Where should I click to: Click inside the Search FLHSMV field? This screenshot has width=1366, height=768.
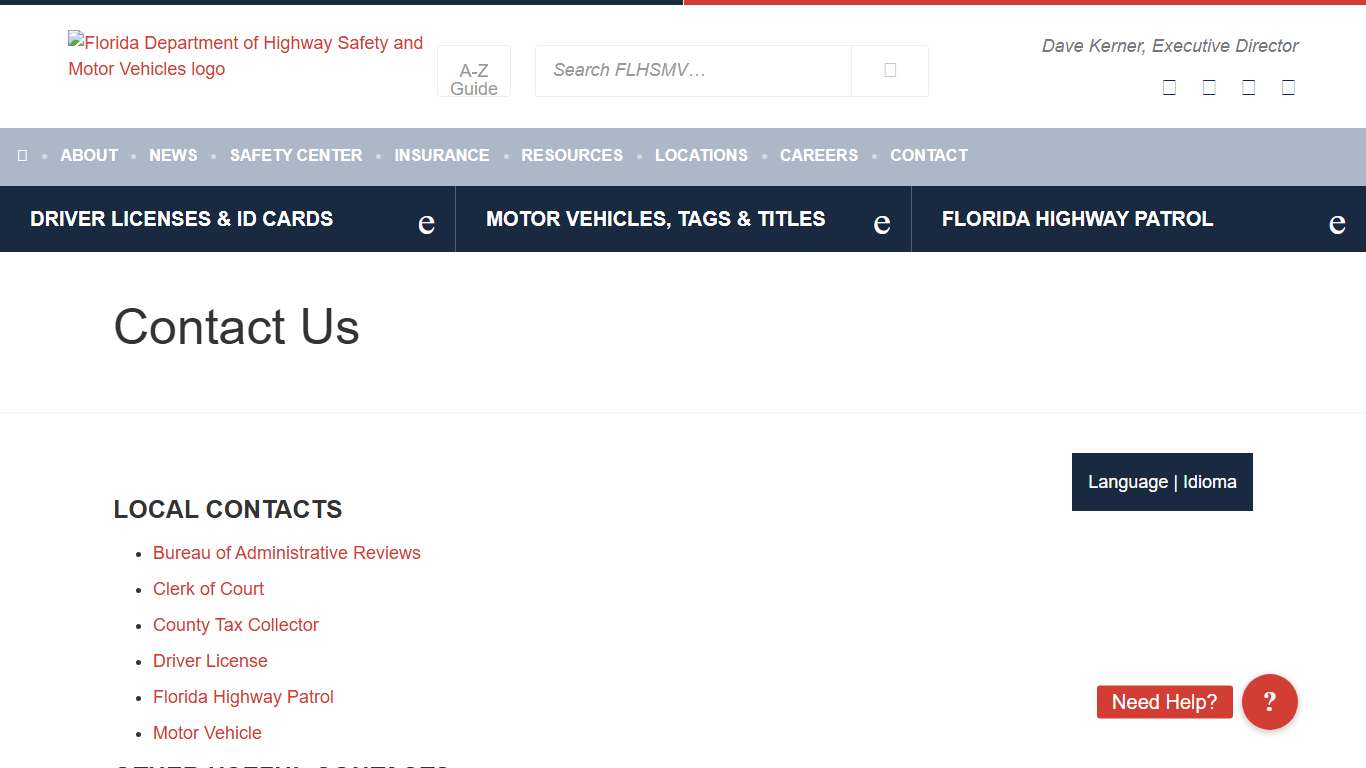click(693, 70)
